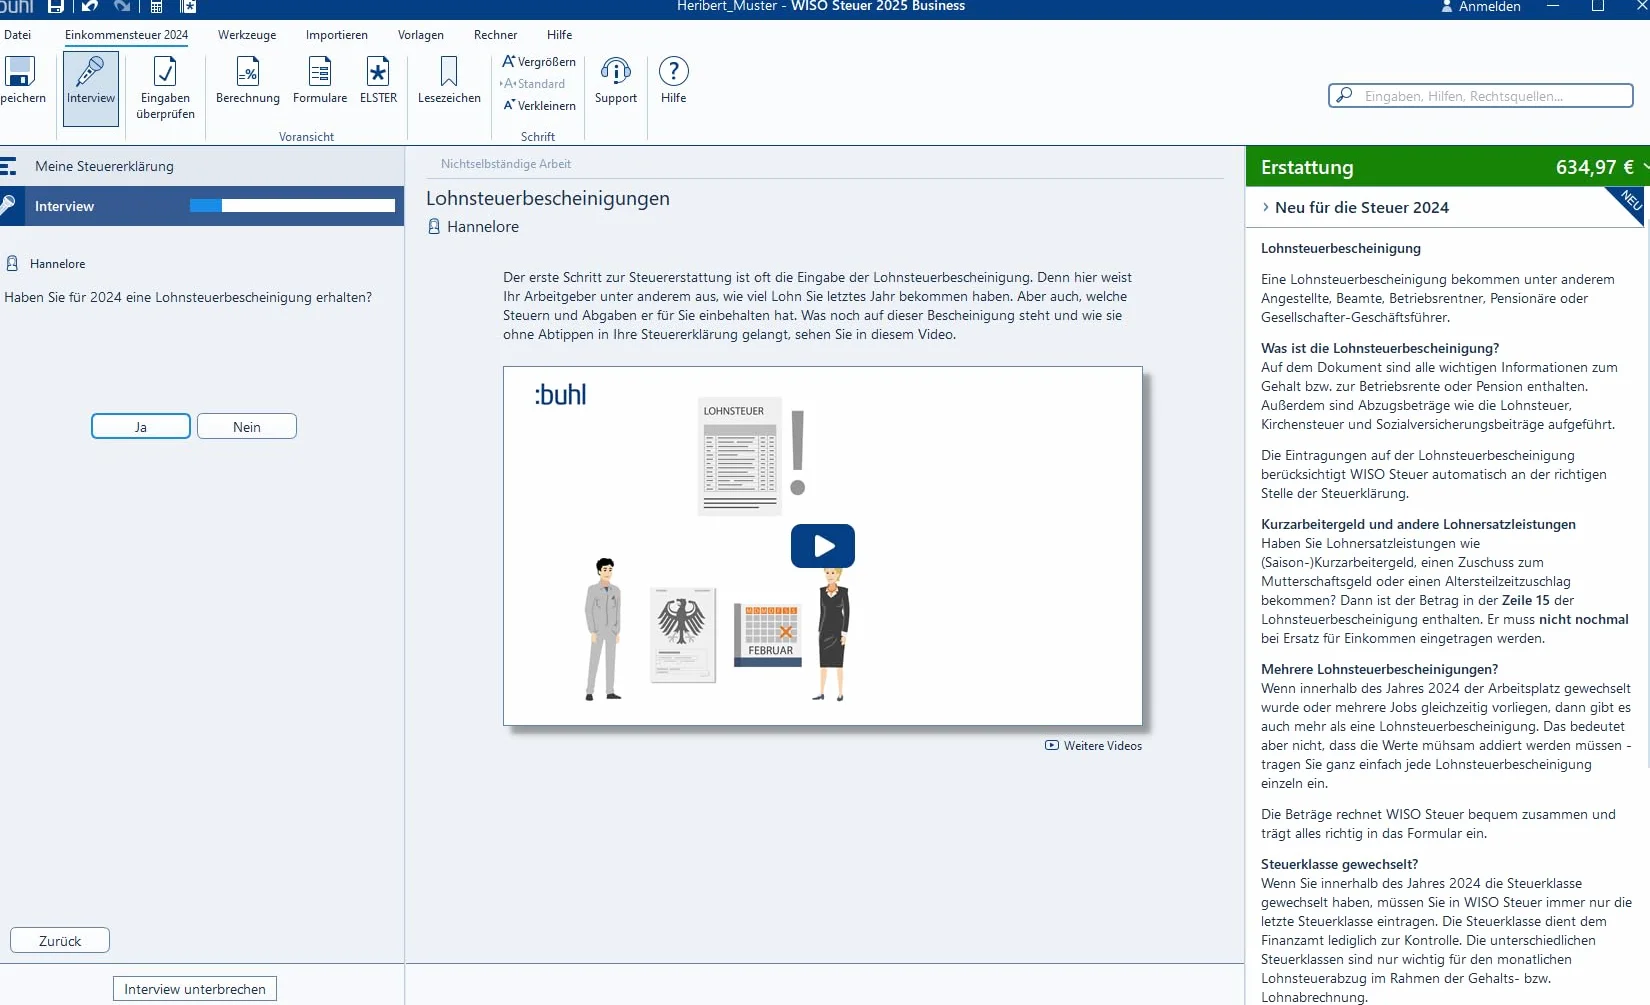
Task: Expand the Erstattung amount dropdown arrow
Action: click(1645, 167)
